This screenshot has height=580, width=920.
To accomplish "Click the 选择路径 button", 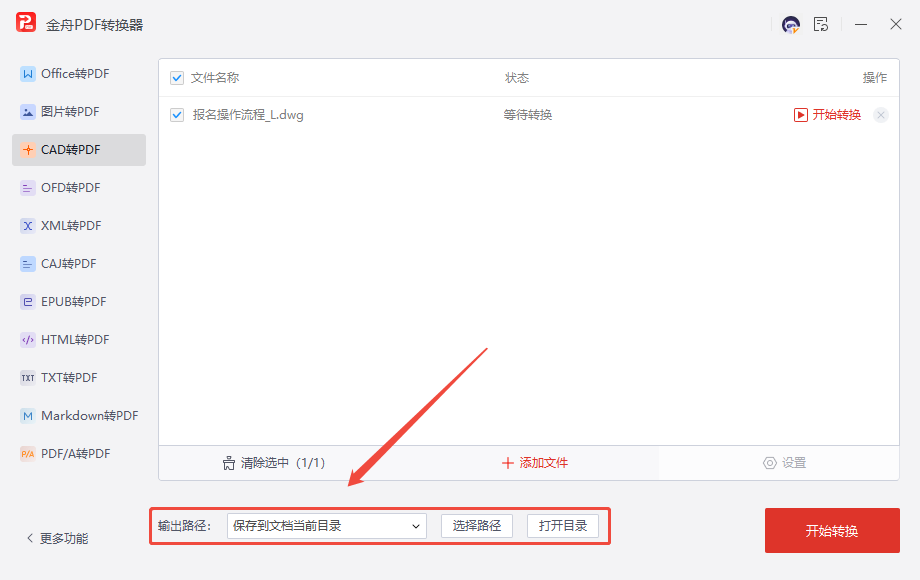I will click(476, 526).
